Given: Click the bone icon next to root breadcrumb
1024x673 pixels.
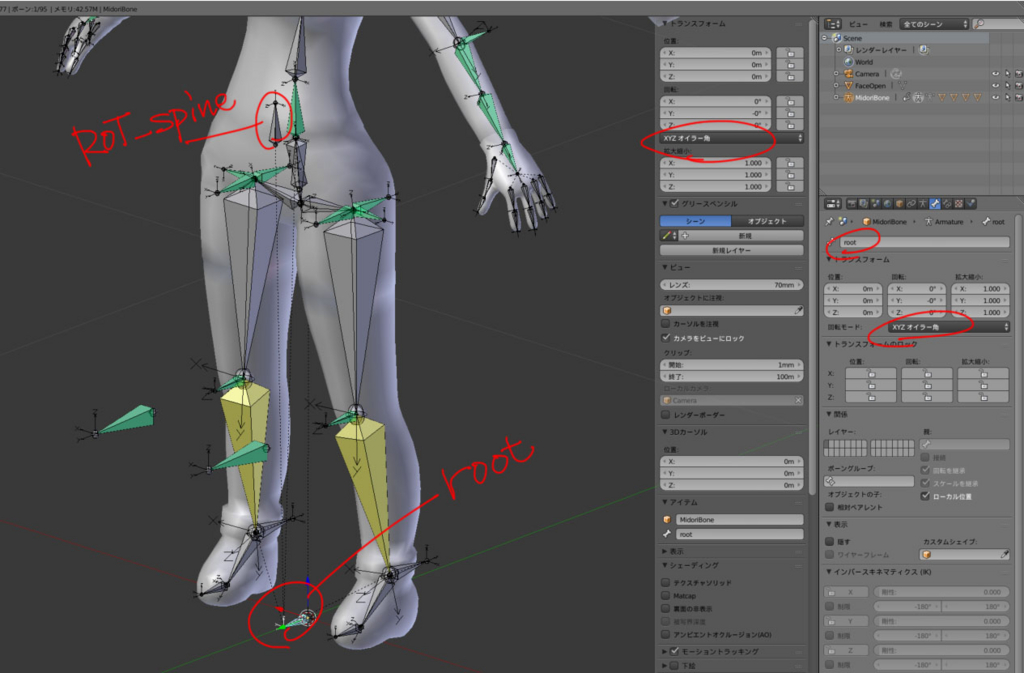Looking at the screenshot, I should 987,222.
